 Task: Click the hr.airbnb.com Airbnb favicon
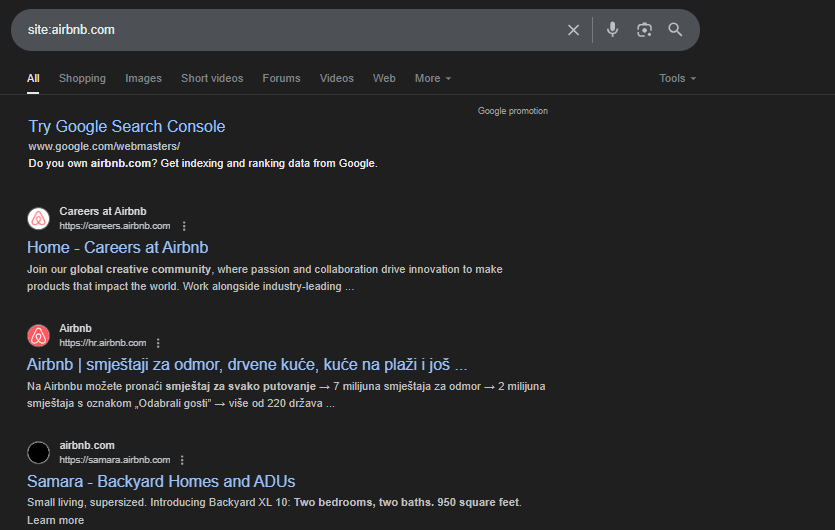38,335
